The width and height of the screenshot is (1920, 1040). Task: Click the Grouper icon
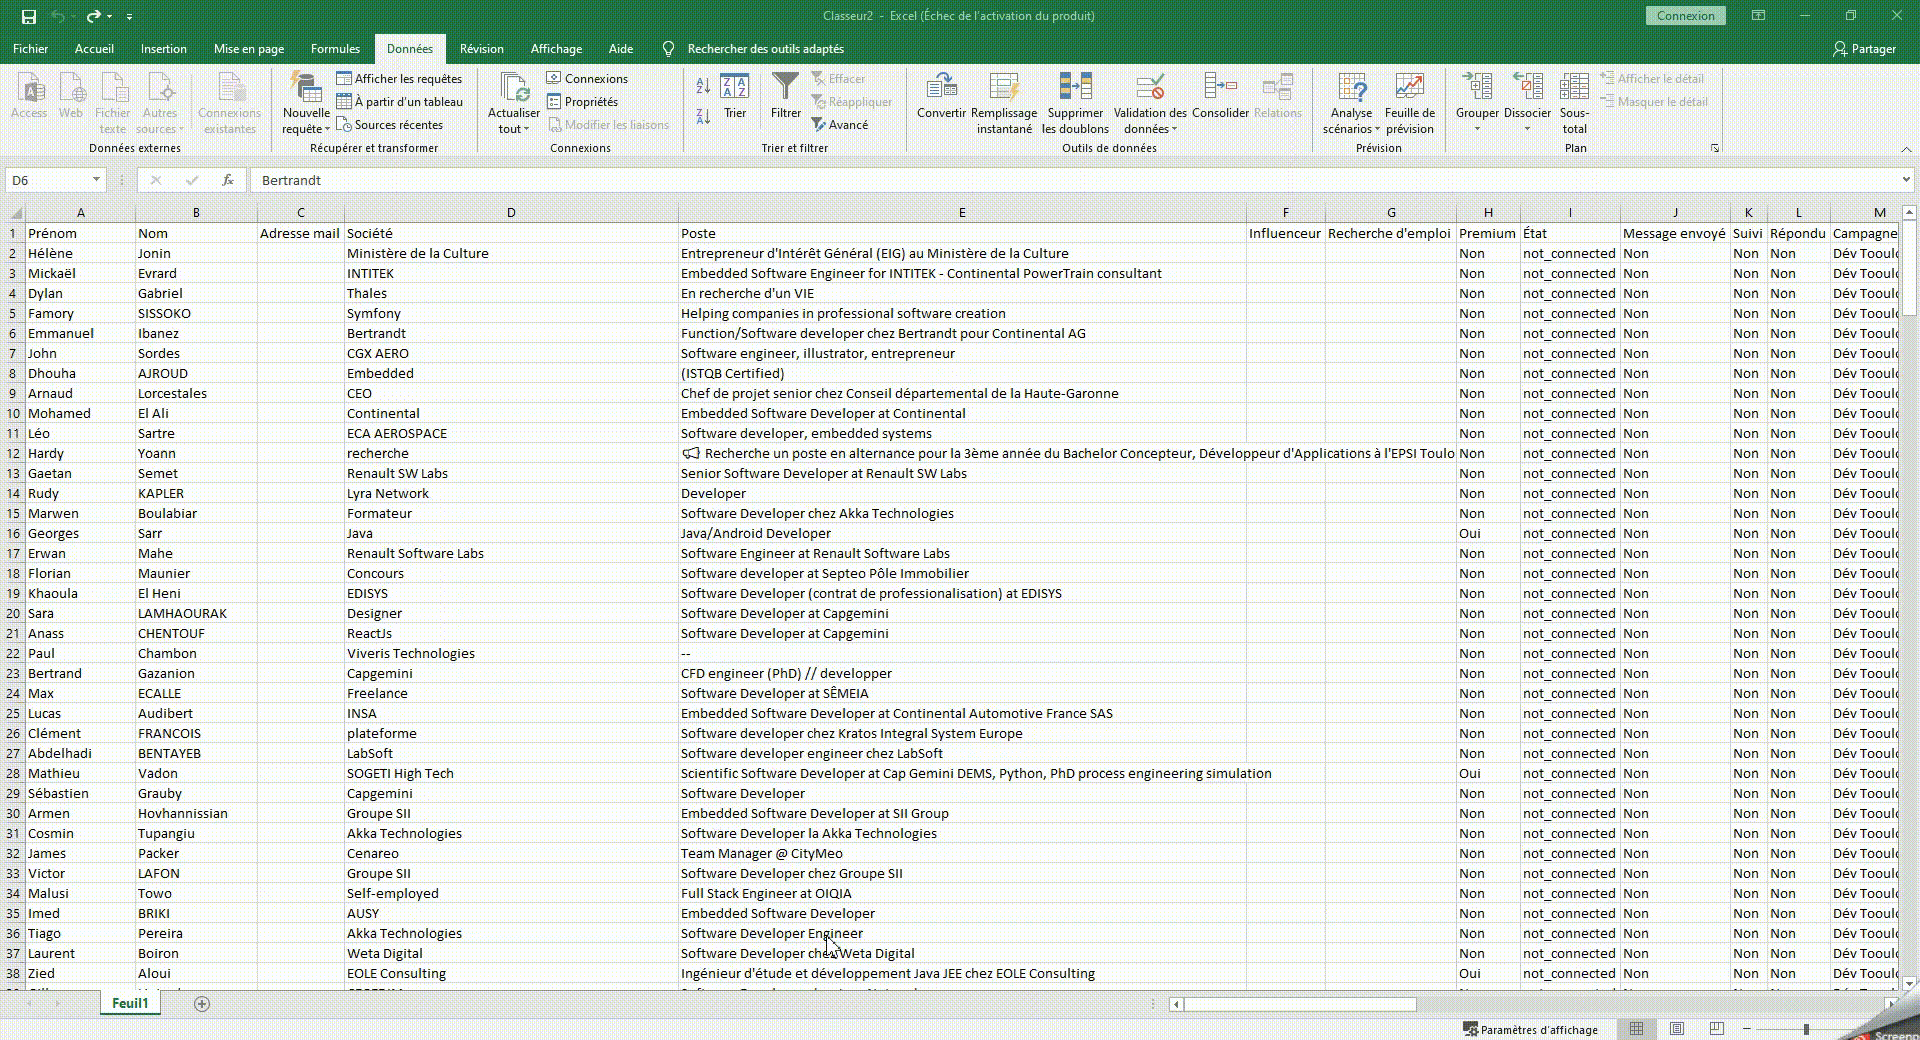point(1477,87)
